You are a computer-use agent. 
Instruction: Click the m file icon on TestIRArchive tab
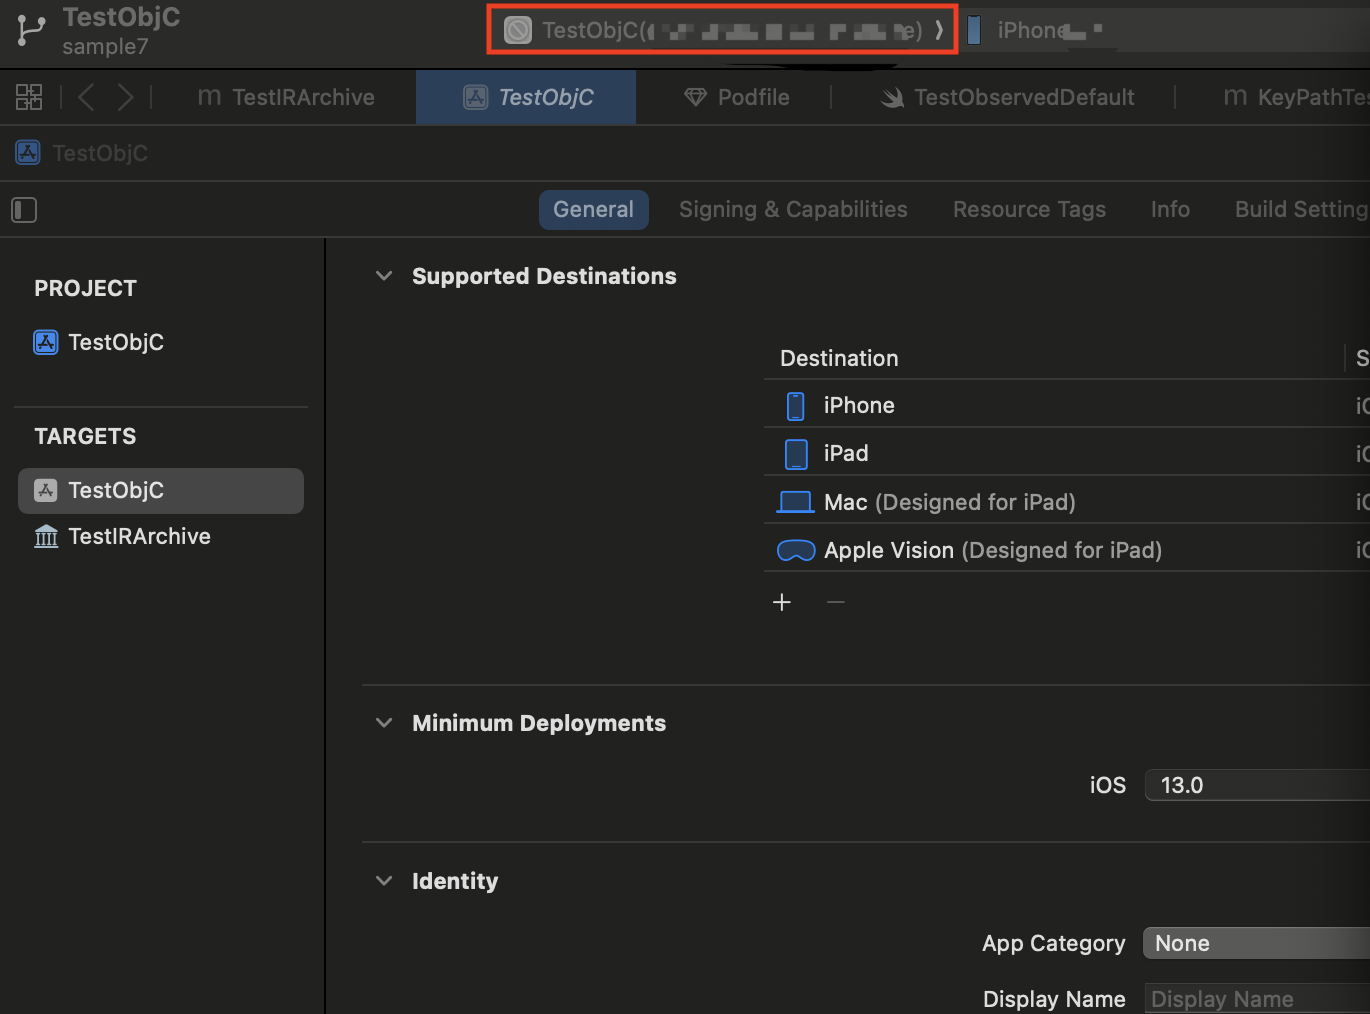coord(209,97)
